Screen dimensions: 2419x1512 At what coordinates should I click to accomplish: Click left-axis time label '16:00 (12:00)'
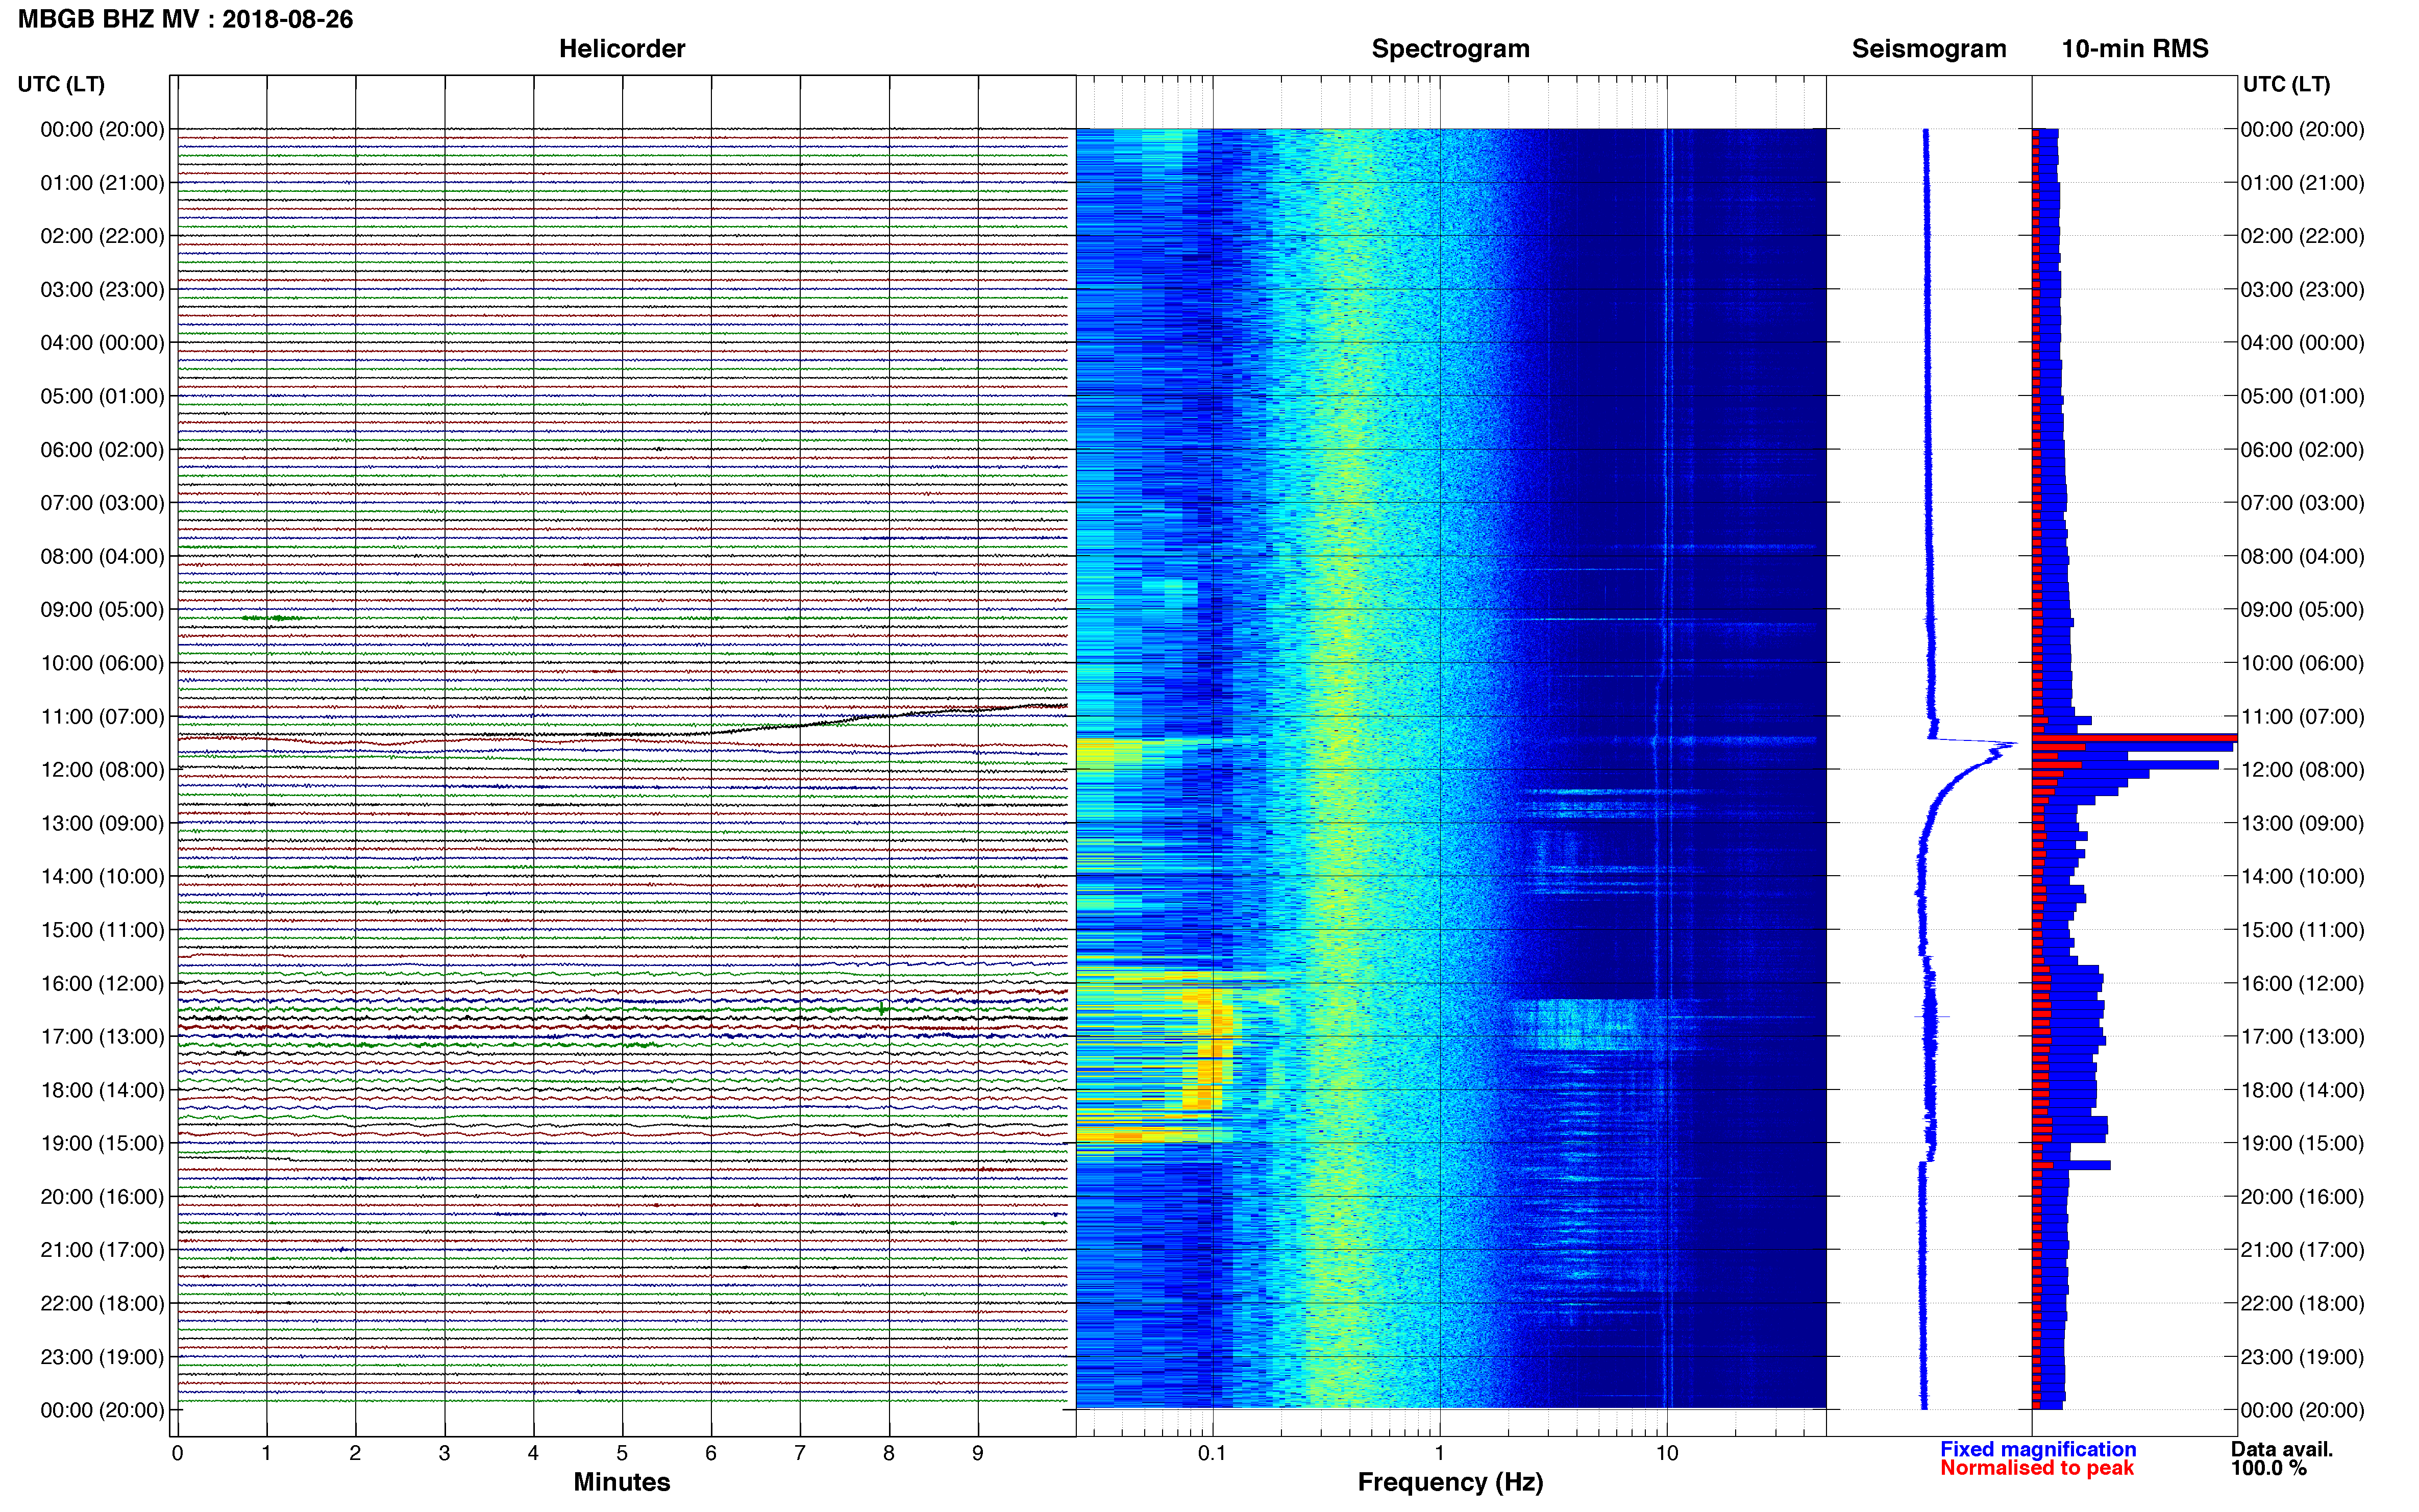pos(102,984)
